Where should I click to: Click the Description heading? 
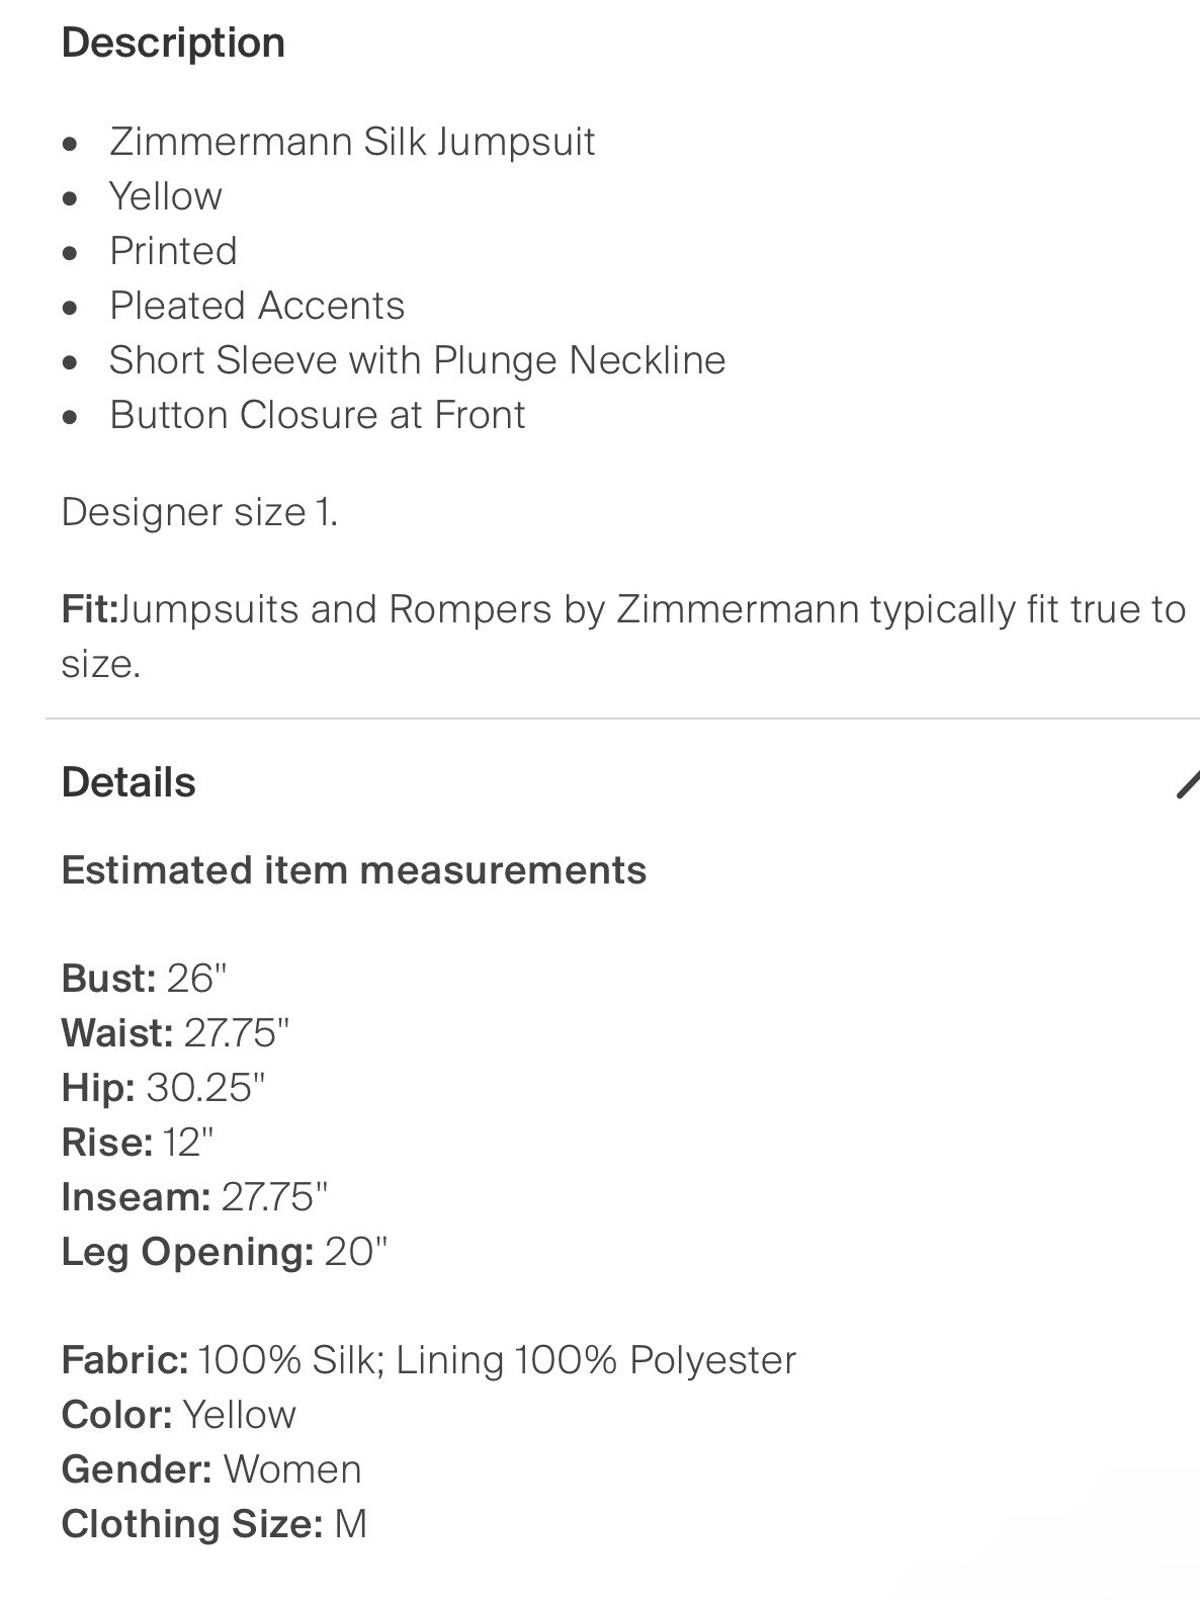point(173,43)
